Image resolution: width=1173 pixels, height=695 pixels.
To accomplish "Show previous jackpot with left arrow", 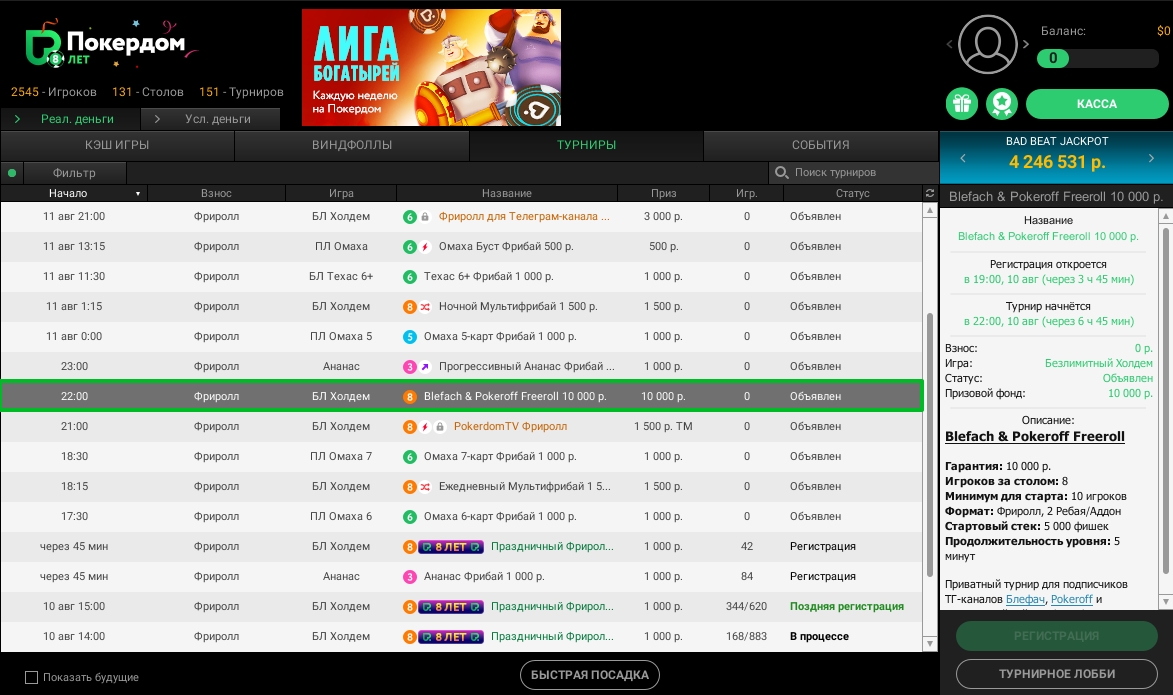I will coord(963,159).
